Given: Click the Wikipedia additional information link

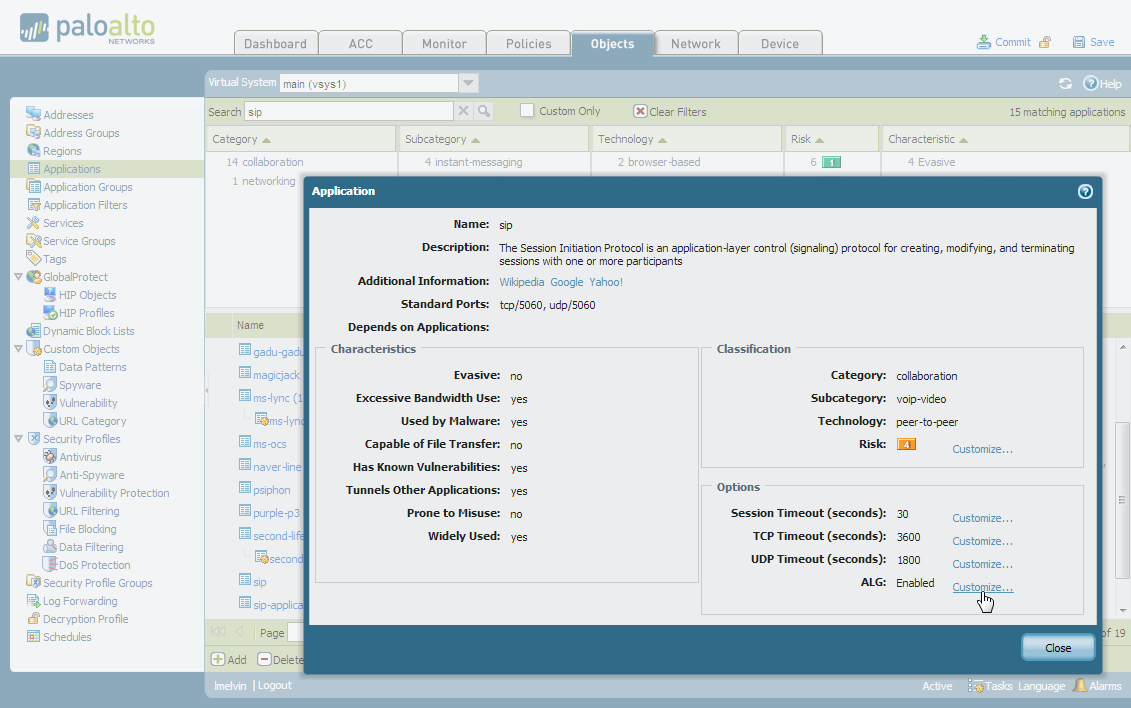Looking at the screenshot, I should (x=522, y=282).
